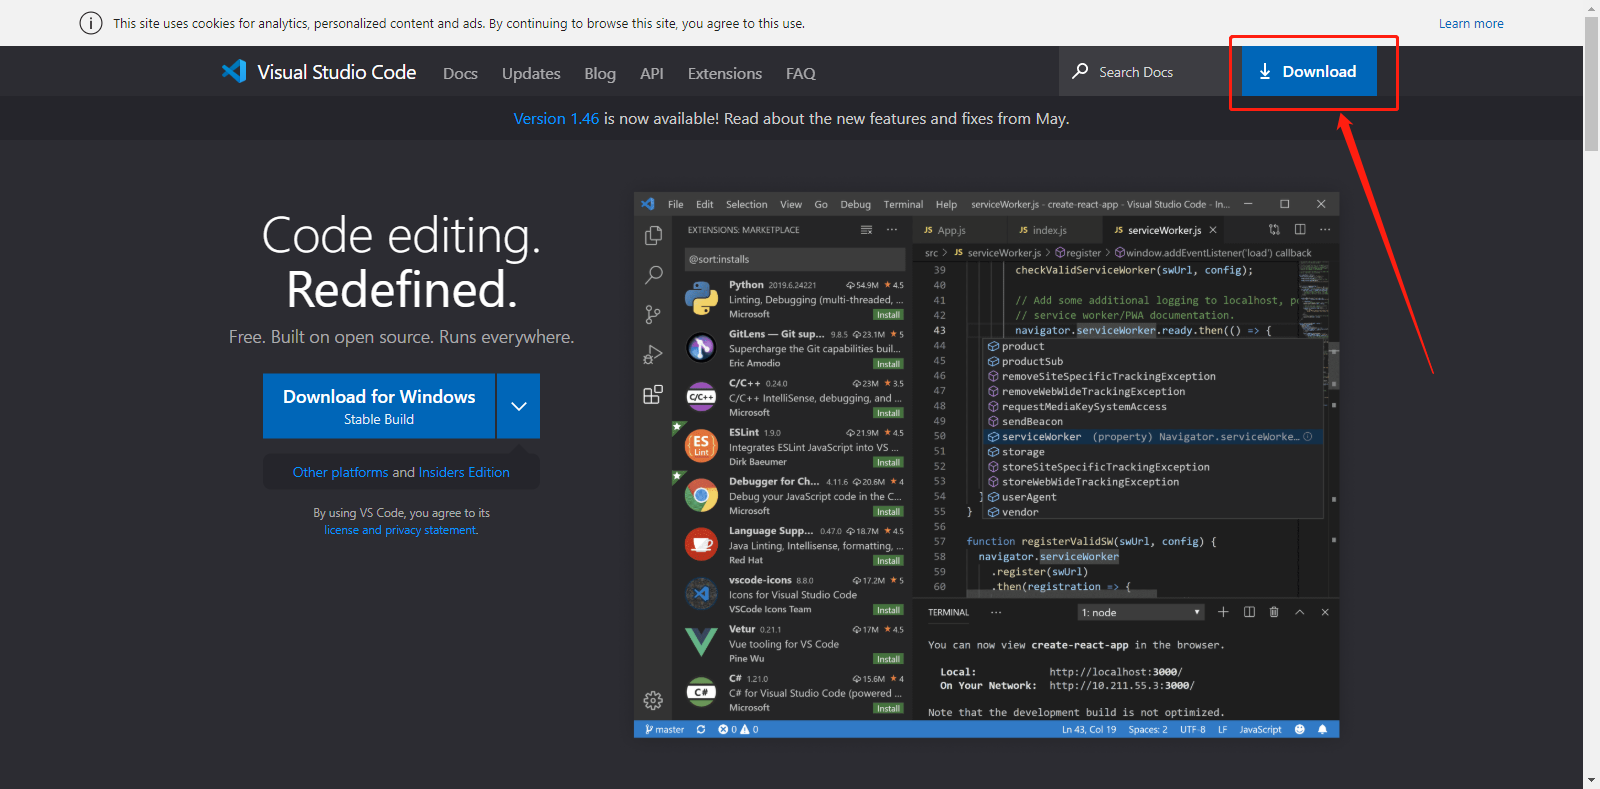The height and width of the screenshot is (789, 1600).
Task: Install the GitLens extension
Action: [888, 364]
